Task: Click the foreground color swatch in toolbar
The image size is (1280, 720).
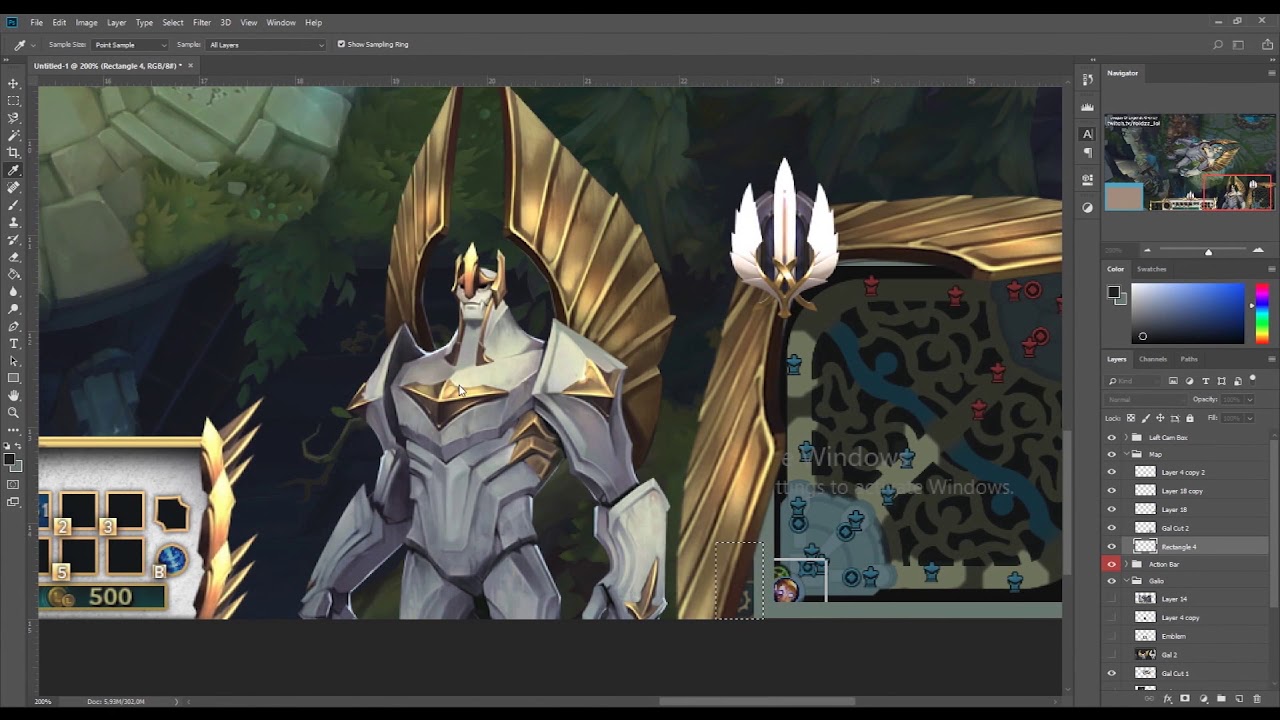Action: [9, 460]
